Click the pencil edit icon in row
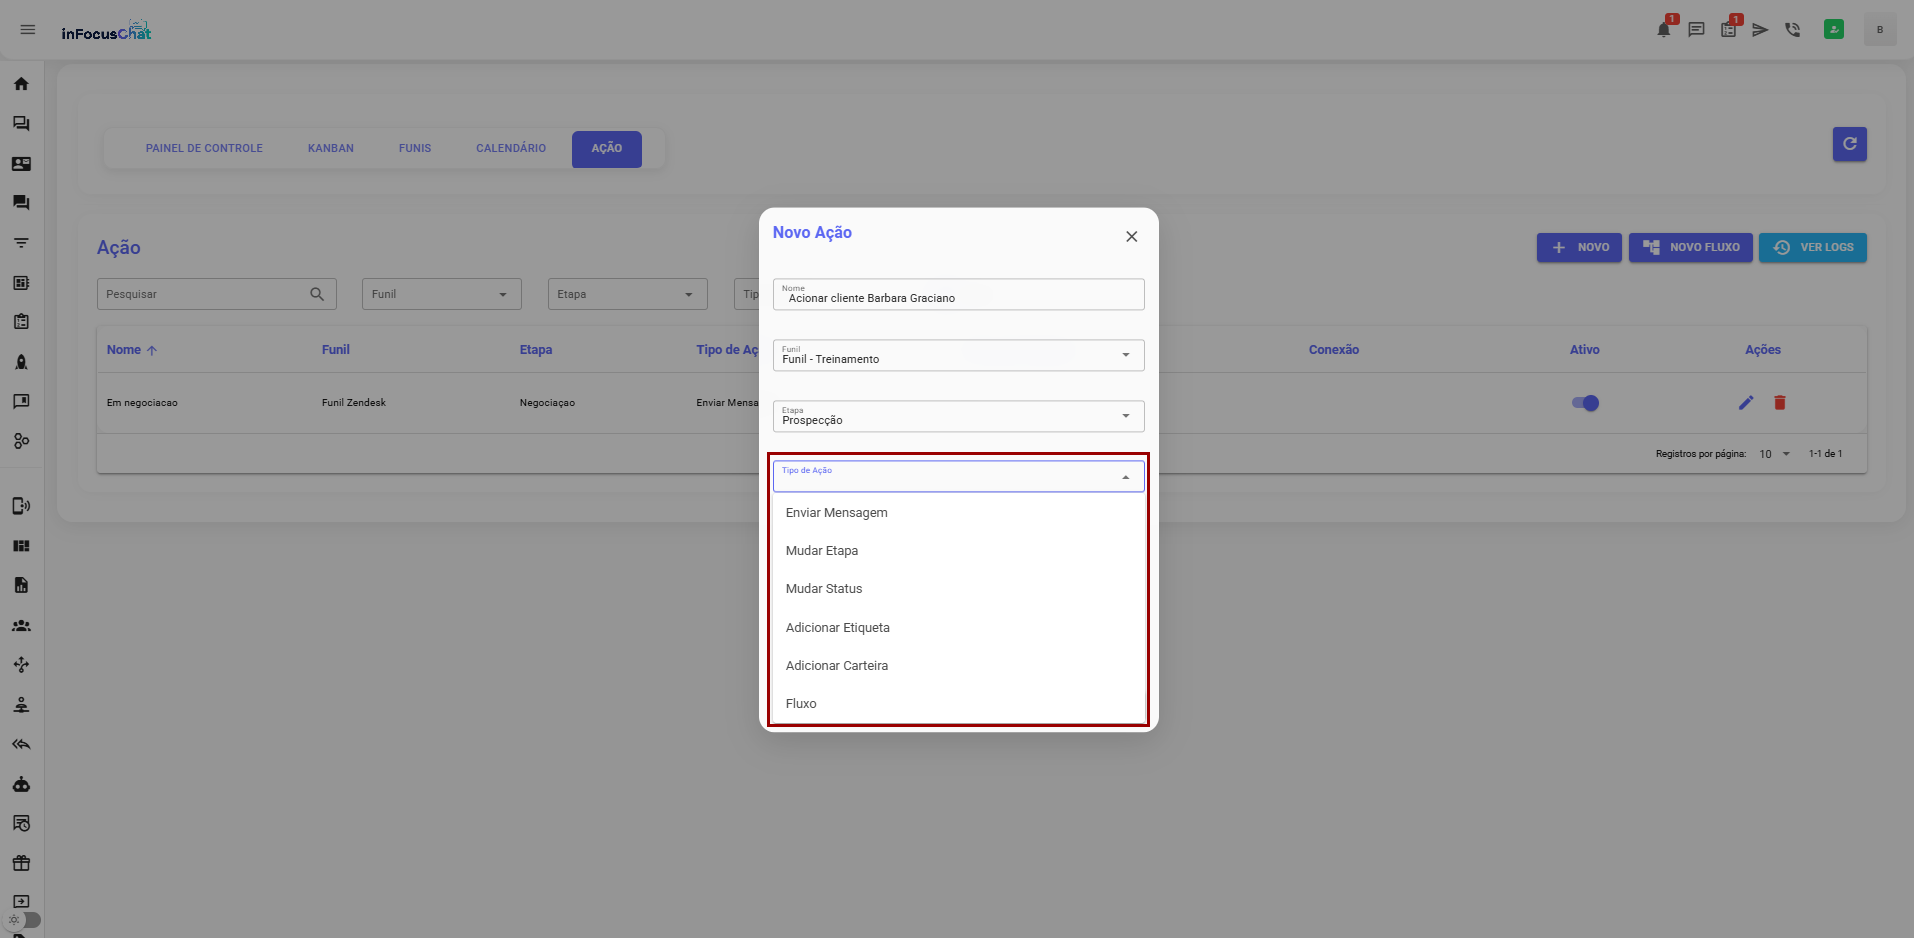This screenshot has height=938, width=1914. (x=1746, y=403)
